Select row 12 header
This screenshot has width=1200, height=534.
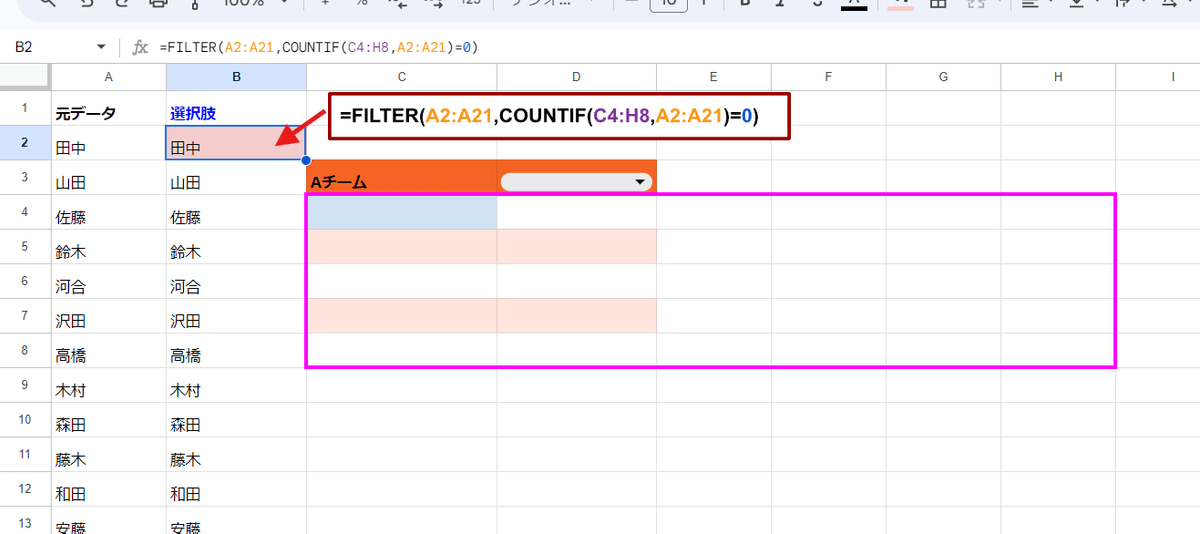[x=26, y=489]
